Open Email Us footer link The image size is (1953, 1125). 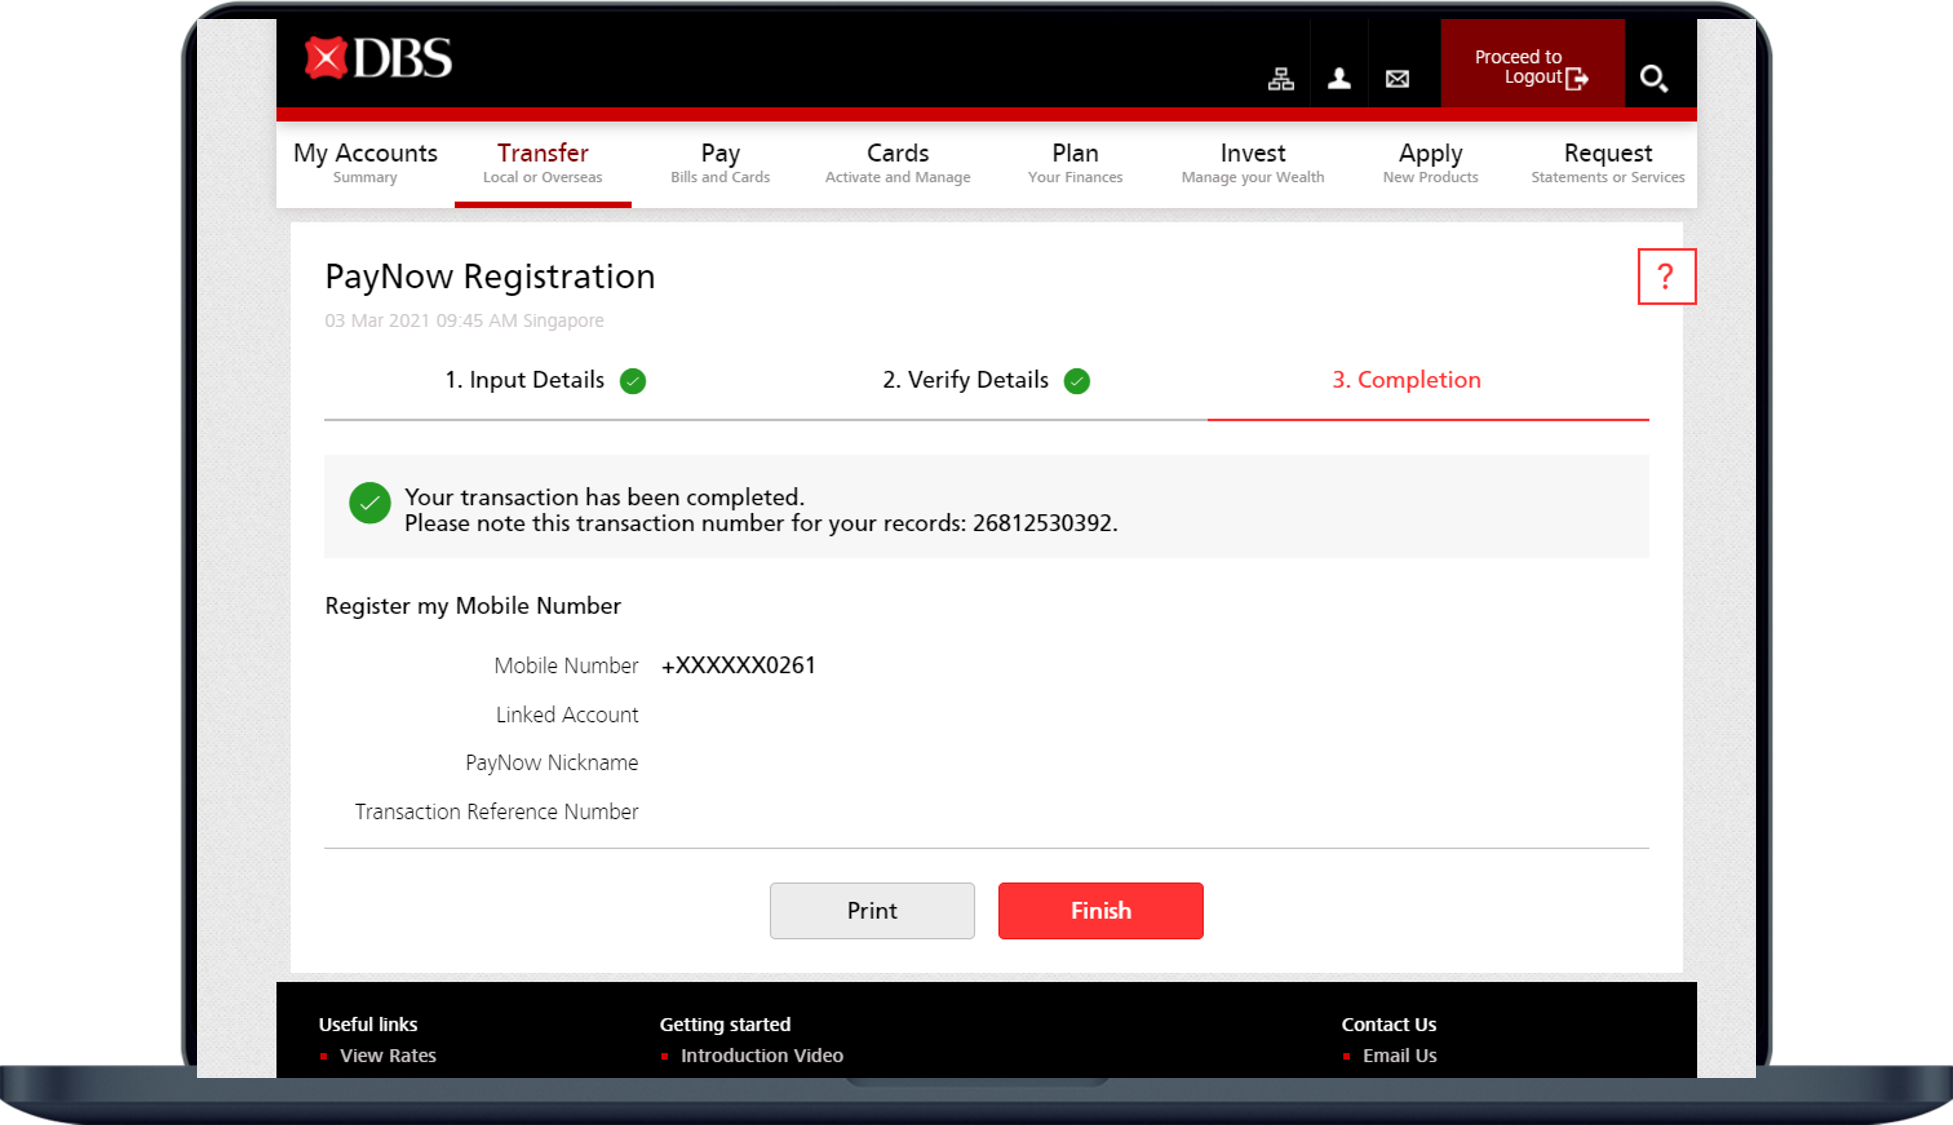pyautogui.click(x=1400, y=1055)
